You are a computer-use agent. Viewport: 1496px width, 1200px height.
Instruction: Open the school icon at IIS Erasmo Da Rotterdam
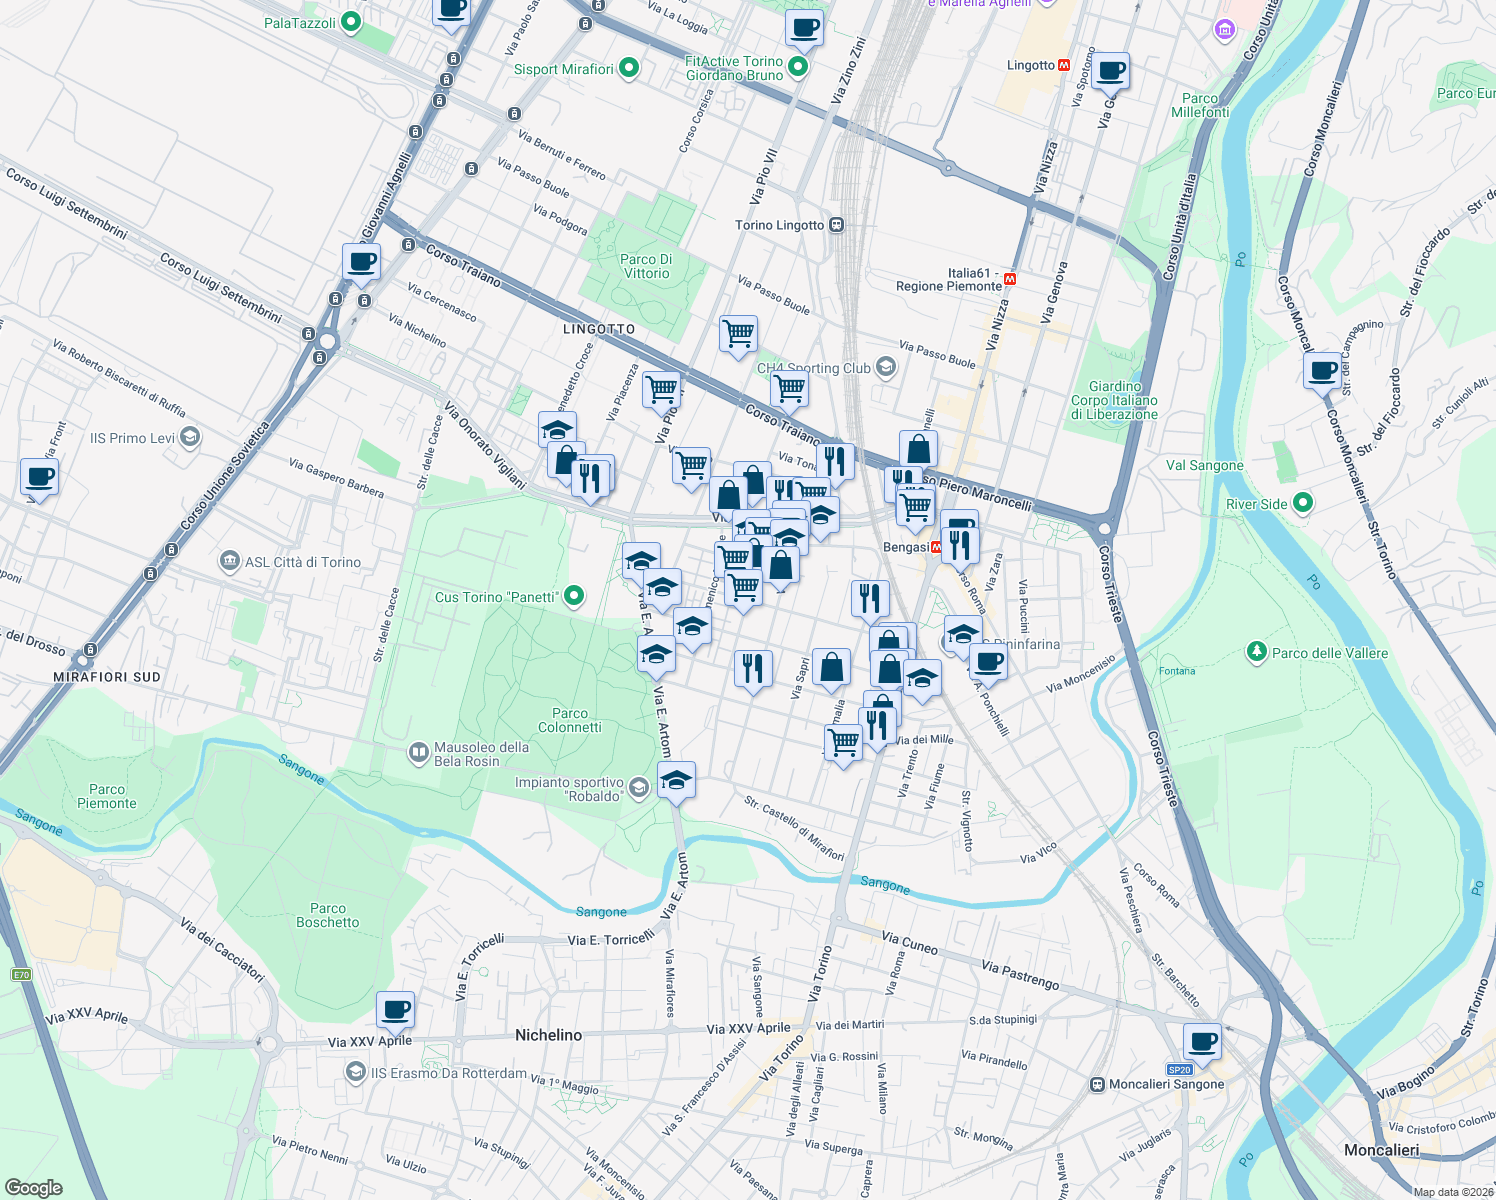355,1071
